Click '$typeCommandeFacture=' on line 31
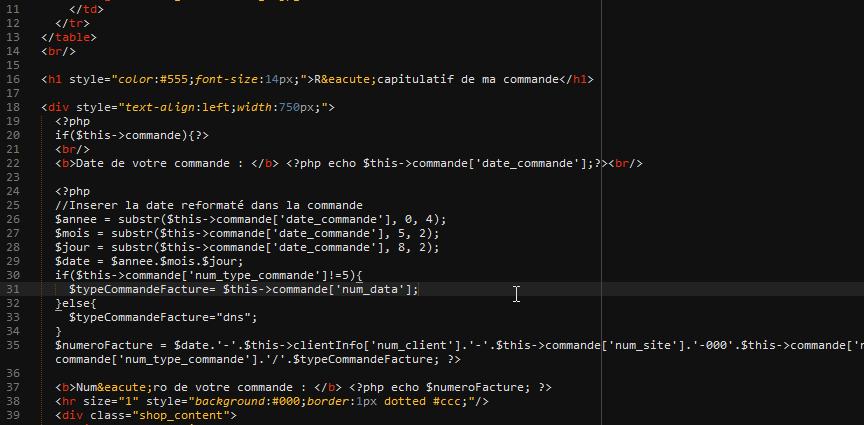 142,289
